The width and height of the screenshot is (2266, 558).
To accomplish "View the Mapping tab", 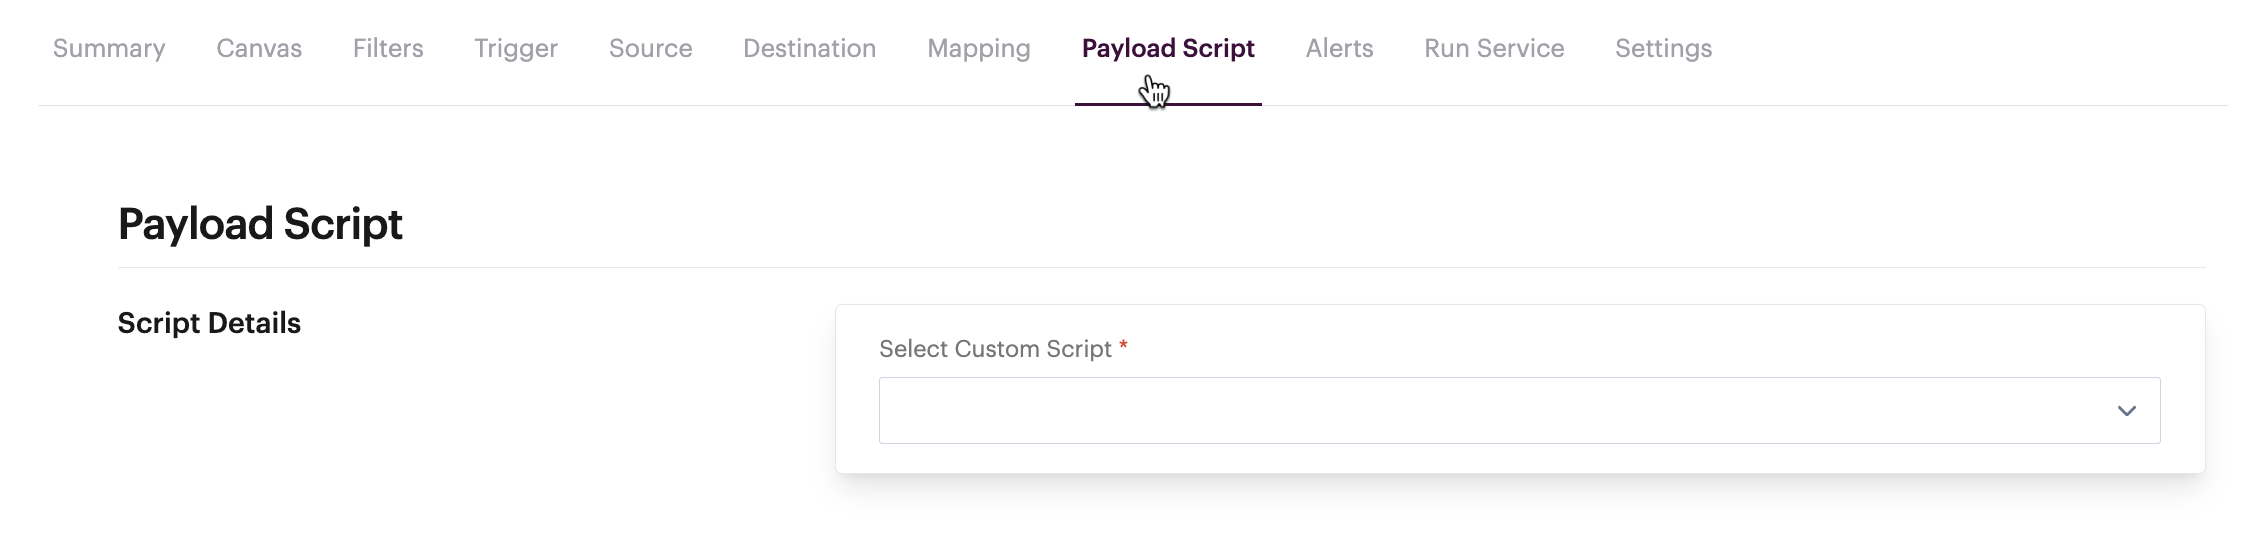I will [978, 49].
